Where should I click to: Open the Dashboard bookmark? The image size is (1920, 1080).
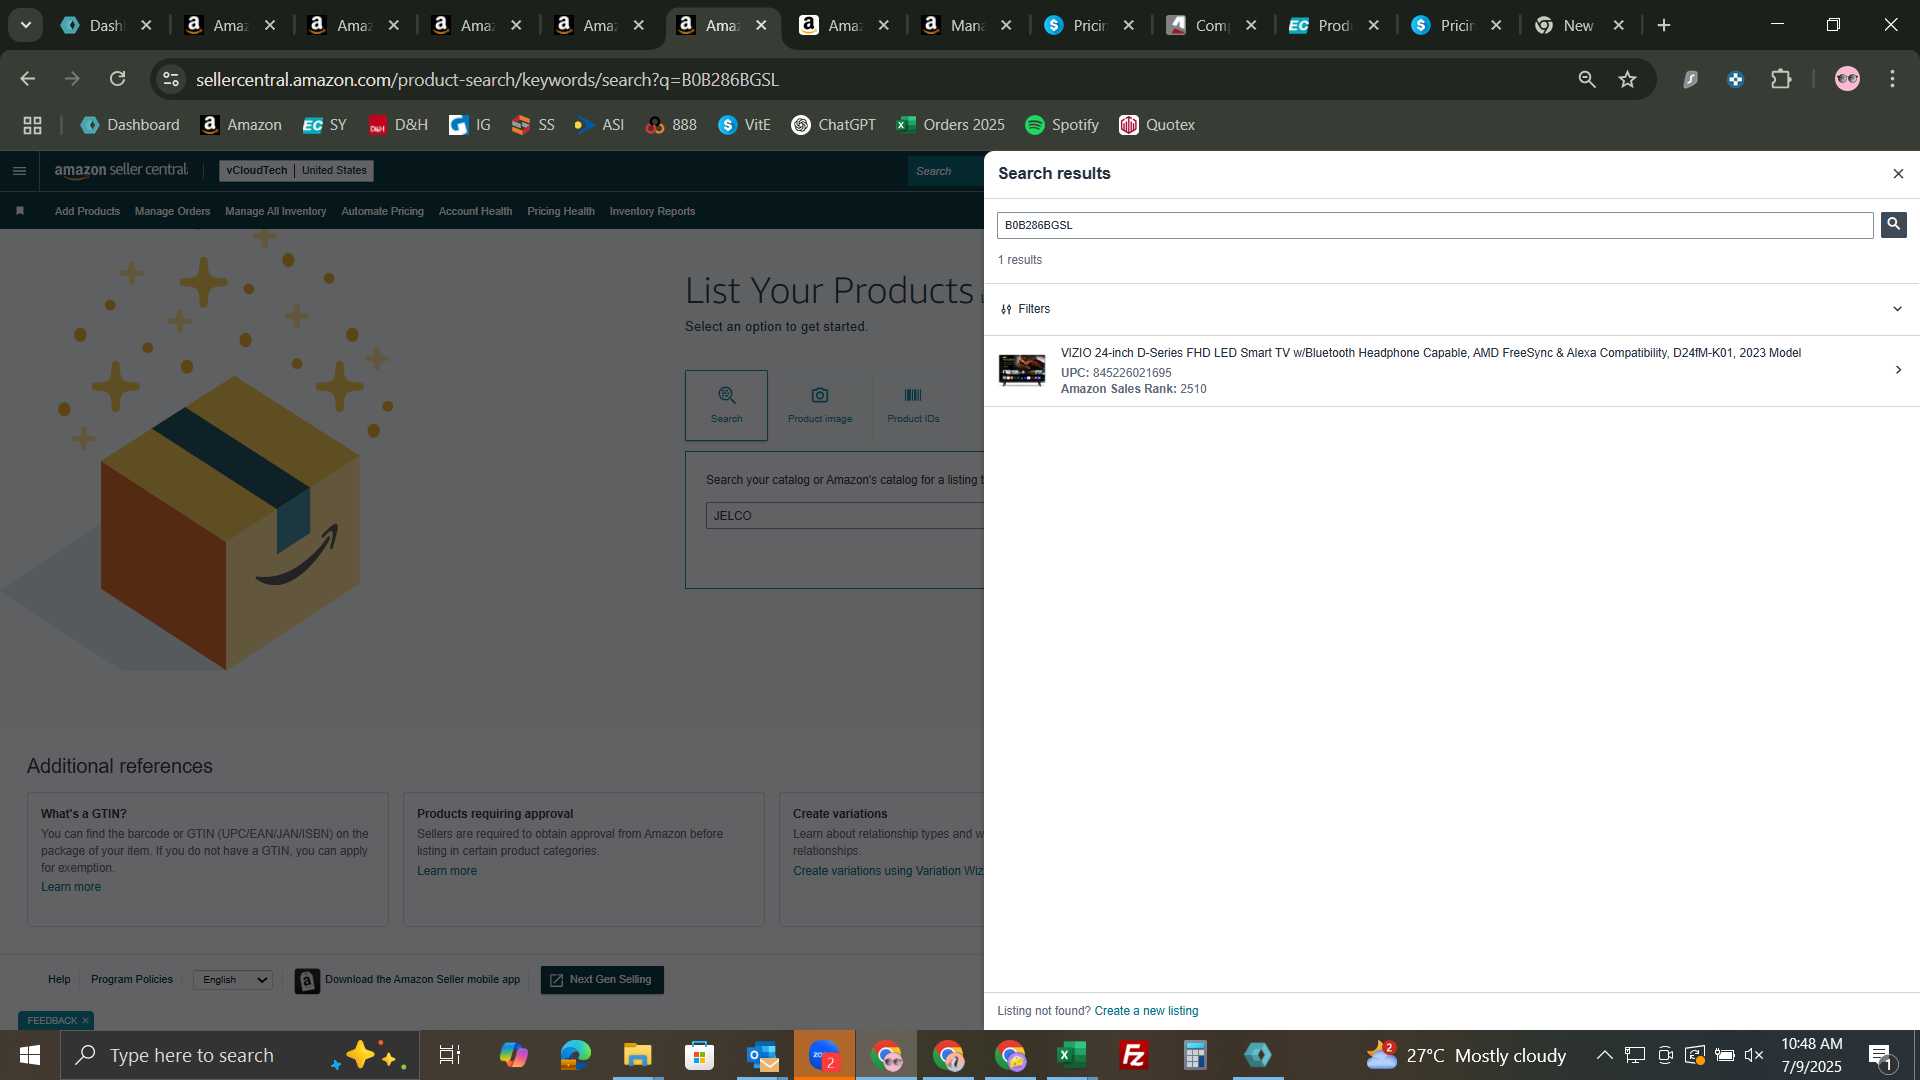130,125
